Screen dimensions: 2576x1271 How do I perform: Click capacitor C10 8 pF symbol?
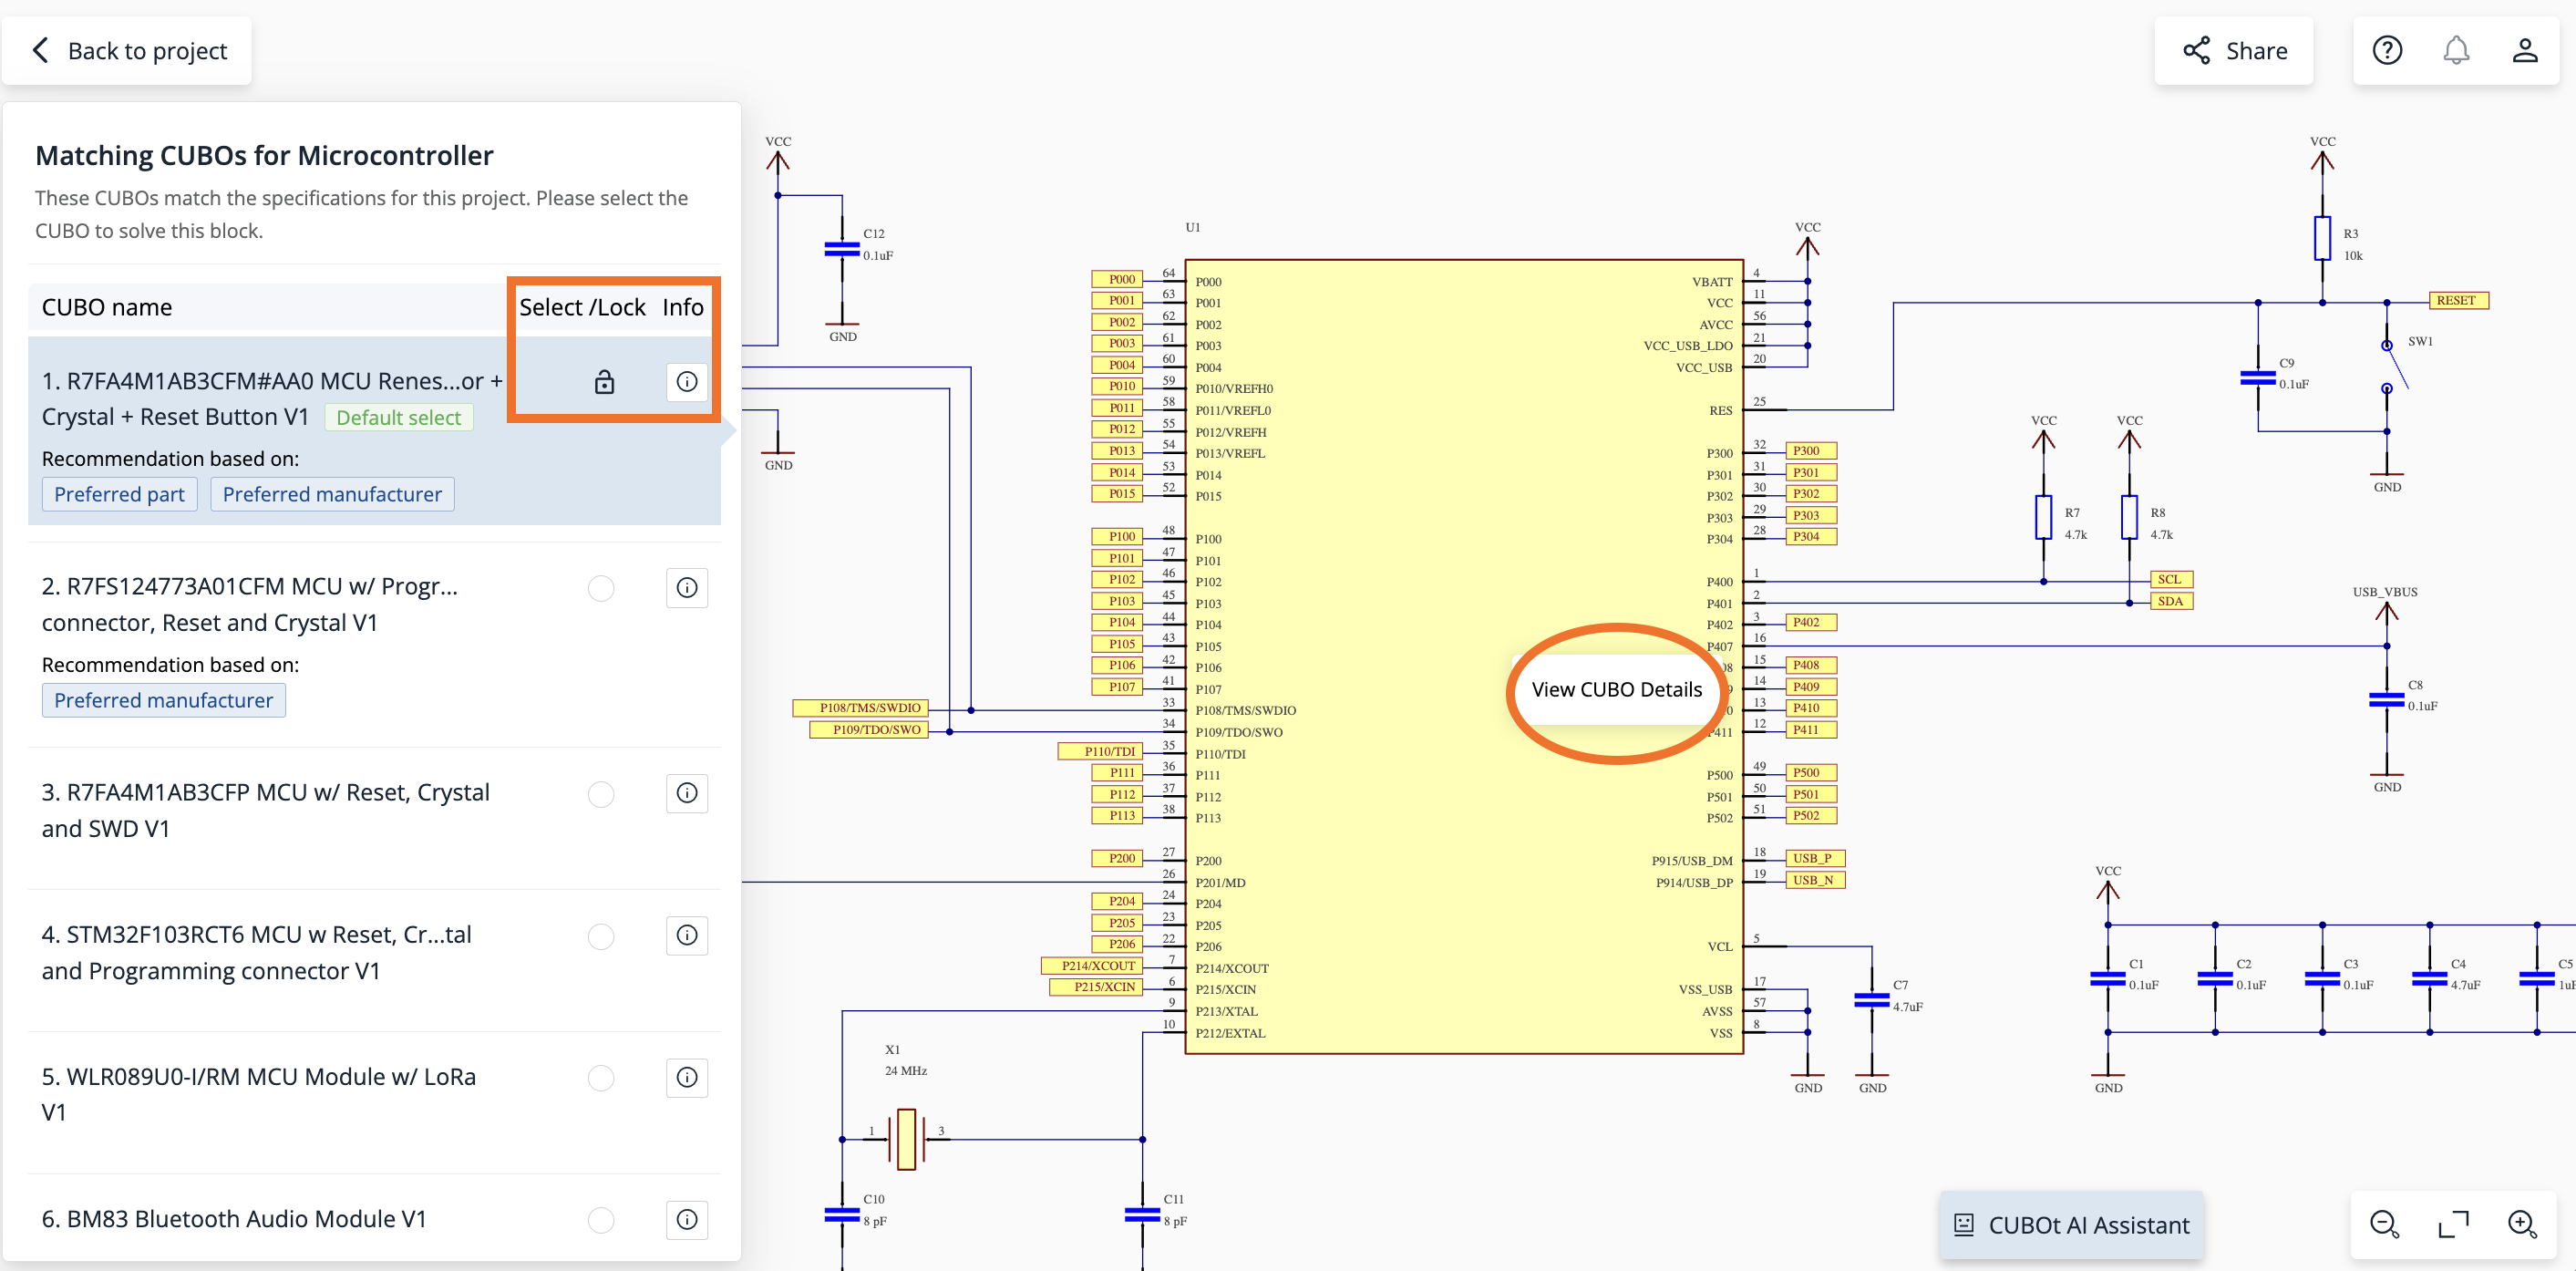click(x=842, y=1215)
